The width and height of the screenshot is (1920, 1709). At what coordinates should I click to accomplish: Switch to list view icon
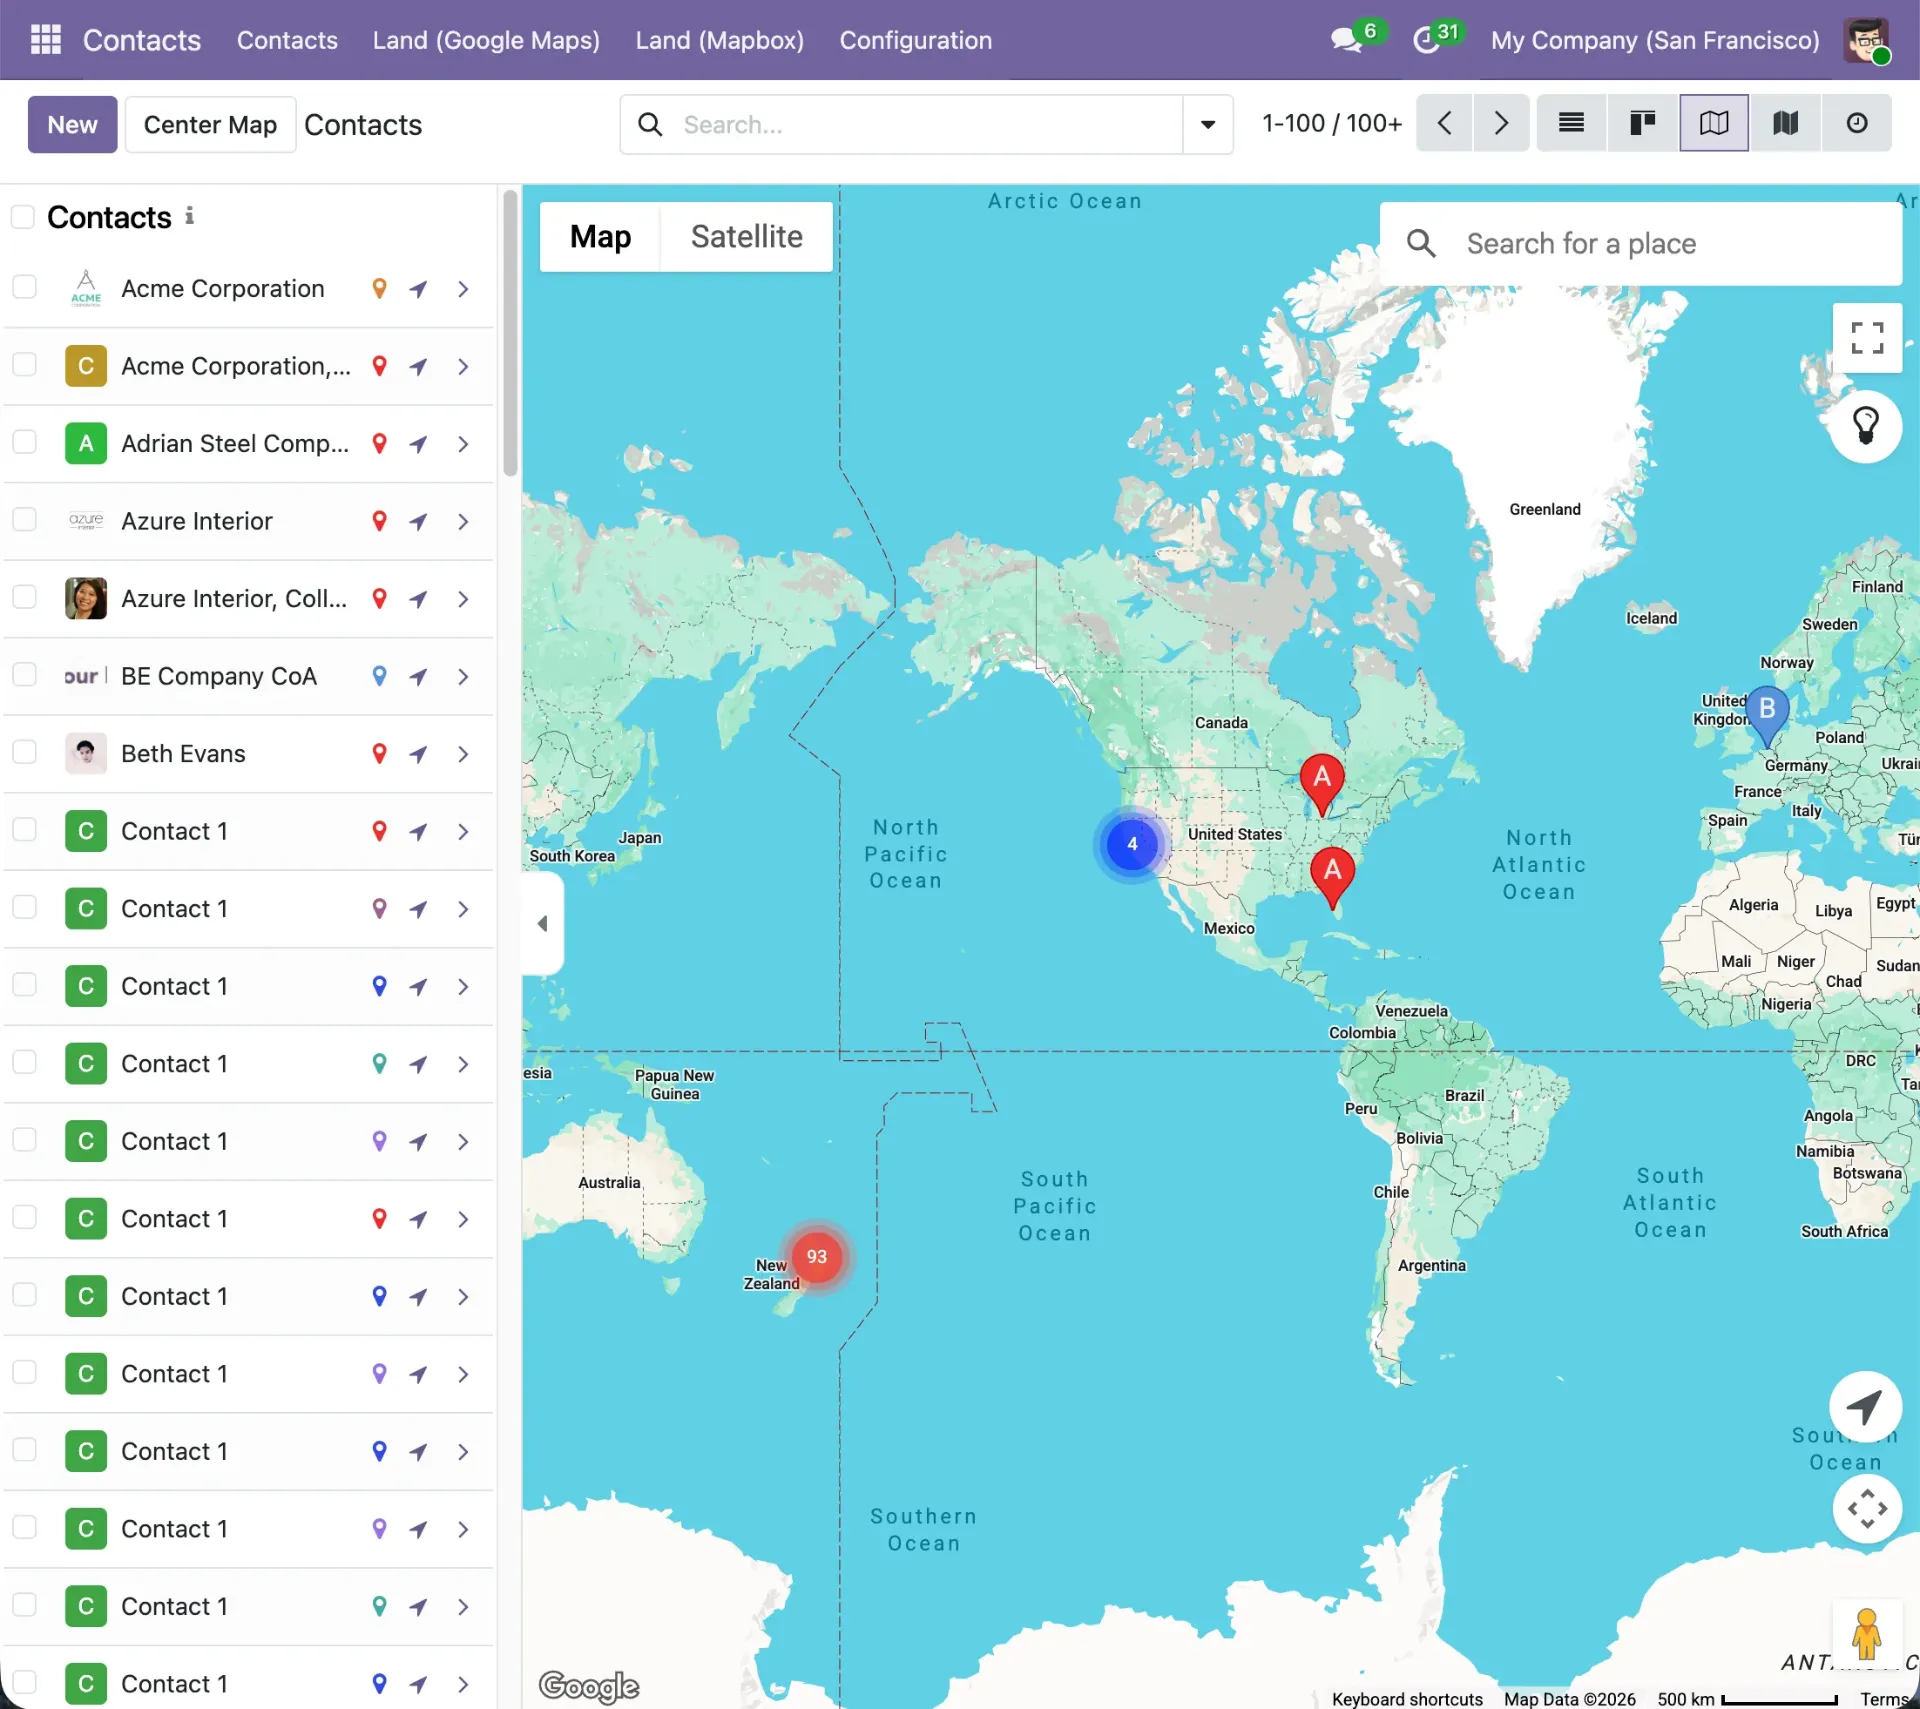point(1571,123)
